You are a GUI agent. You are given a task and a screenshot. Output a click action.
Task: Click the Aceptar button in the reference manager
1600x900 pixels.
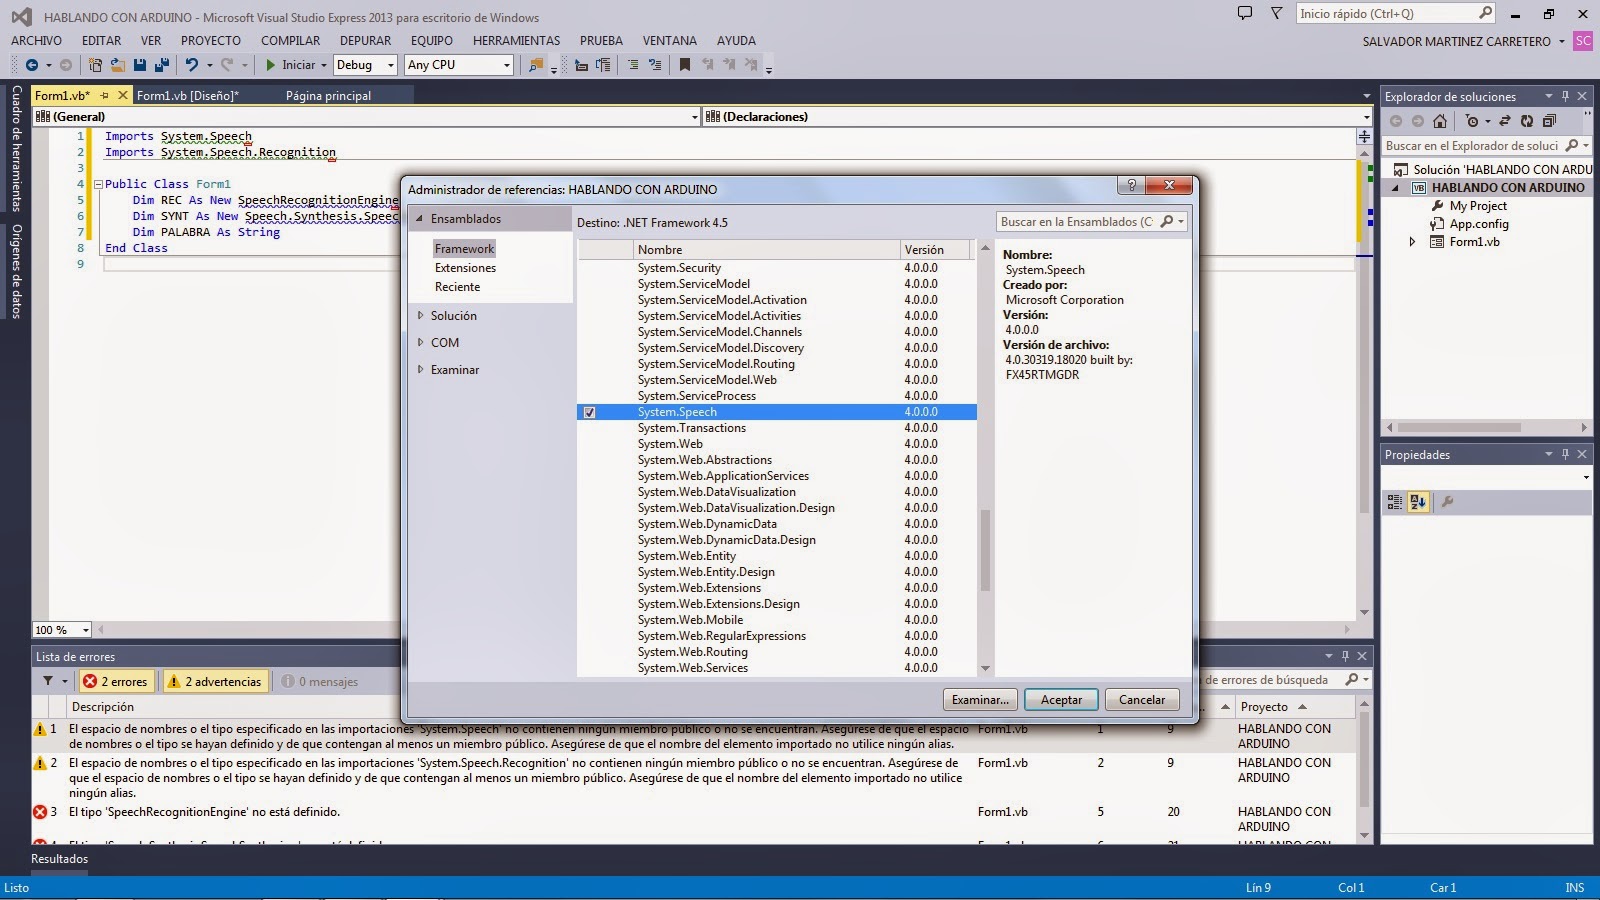click(x=1061, y=700)
